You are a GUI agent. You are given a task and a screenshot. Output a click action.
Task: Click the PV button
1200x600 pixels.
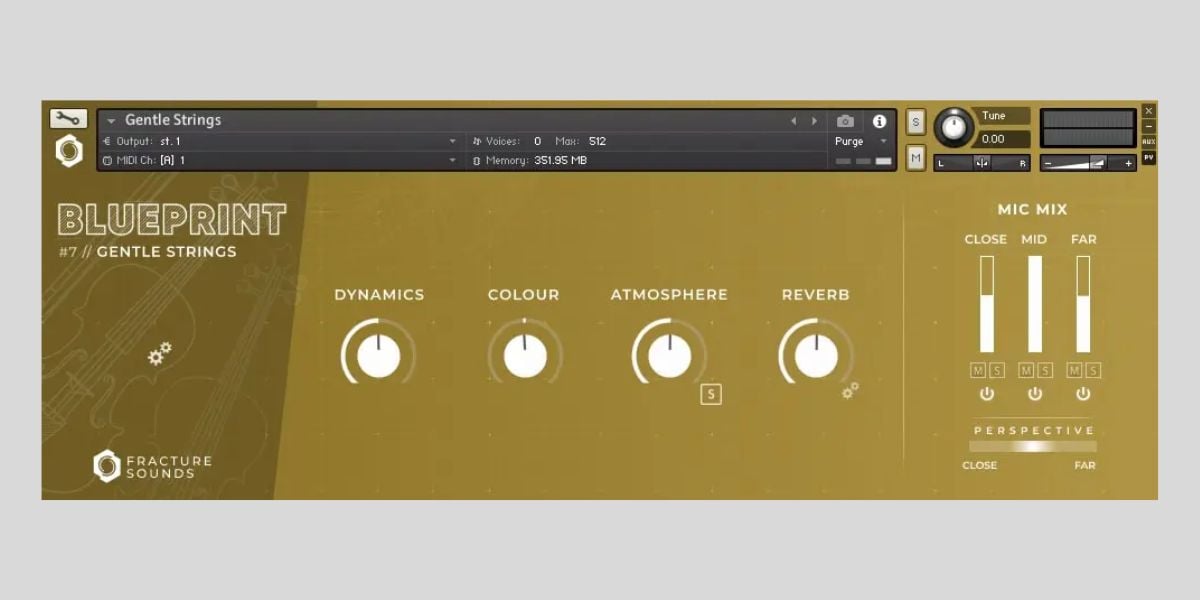tap(1149, 157)
